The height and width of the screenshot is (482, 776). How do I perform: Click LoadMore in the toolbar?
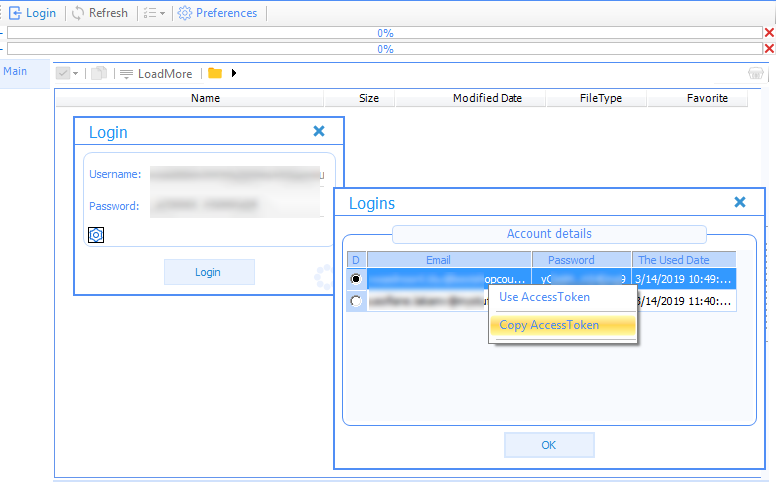tap(156, 74)
